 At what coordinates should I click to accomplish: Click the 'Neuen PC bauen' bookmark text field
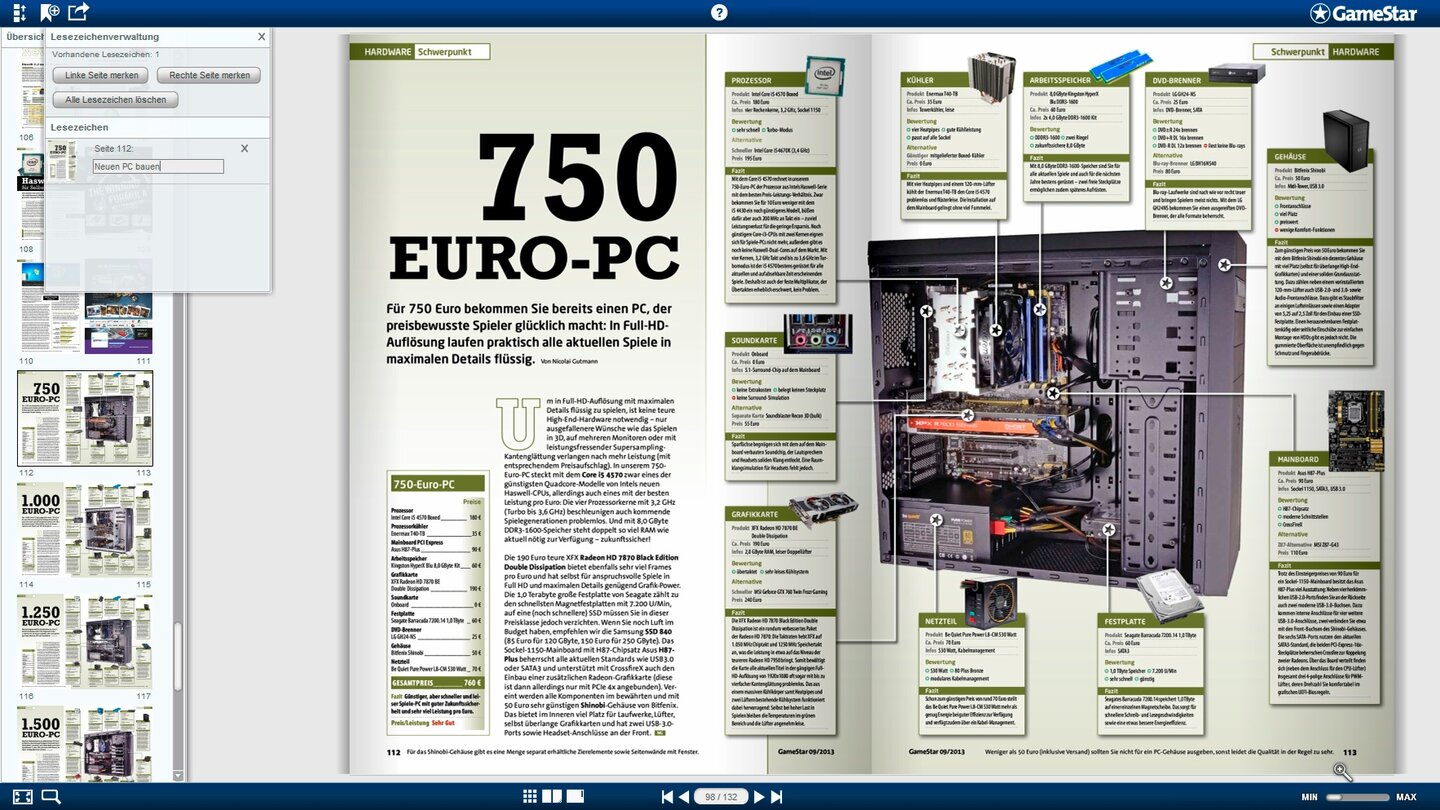tap(158, 167)
